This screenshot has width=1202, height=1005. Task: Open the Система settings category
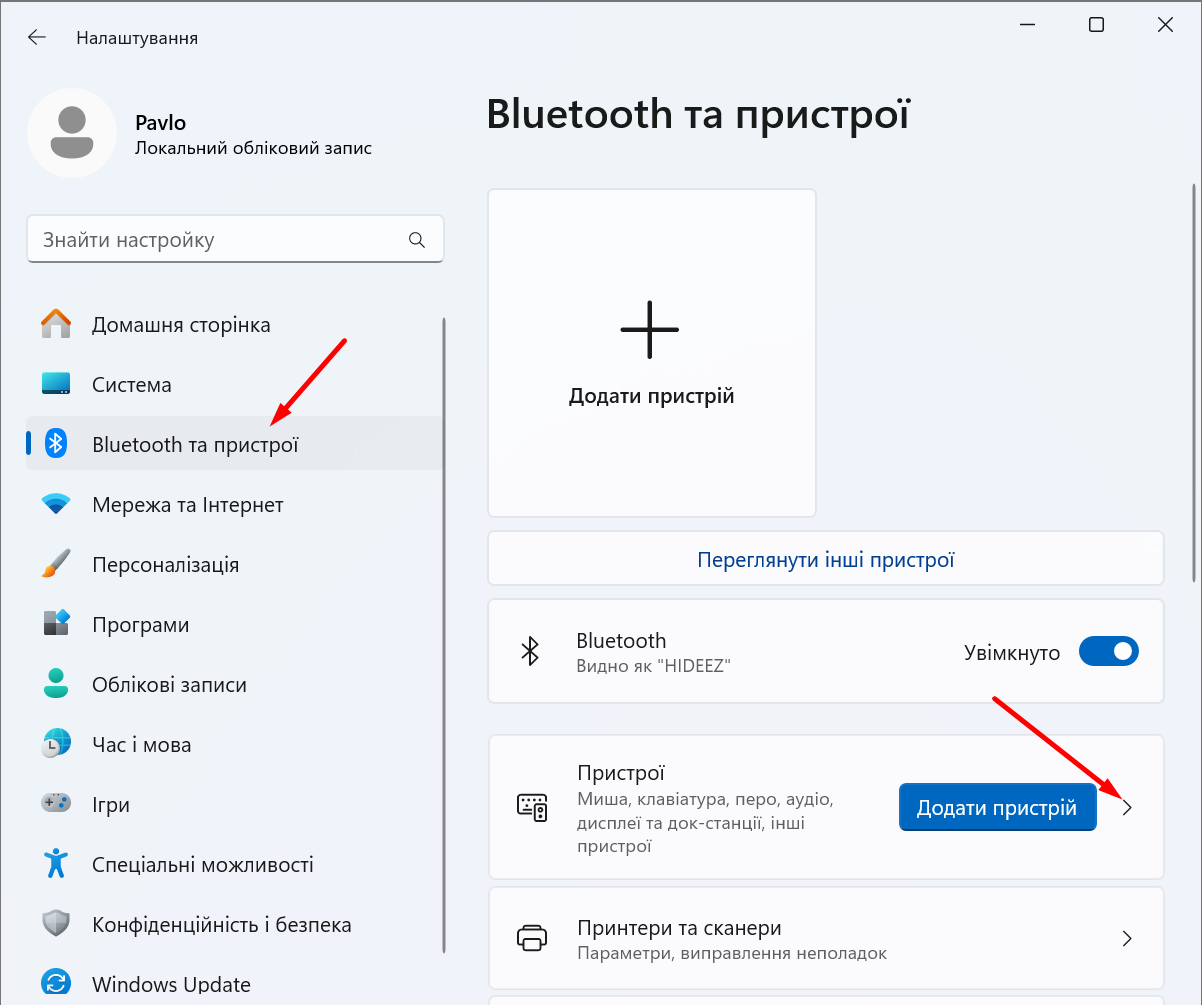[x=132, y=385]
